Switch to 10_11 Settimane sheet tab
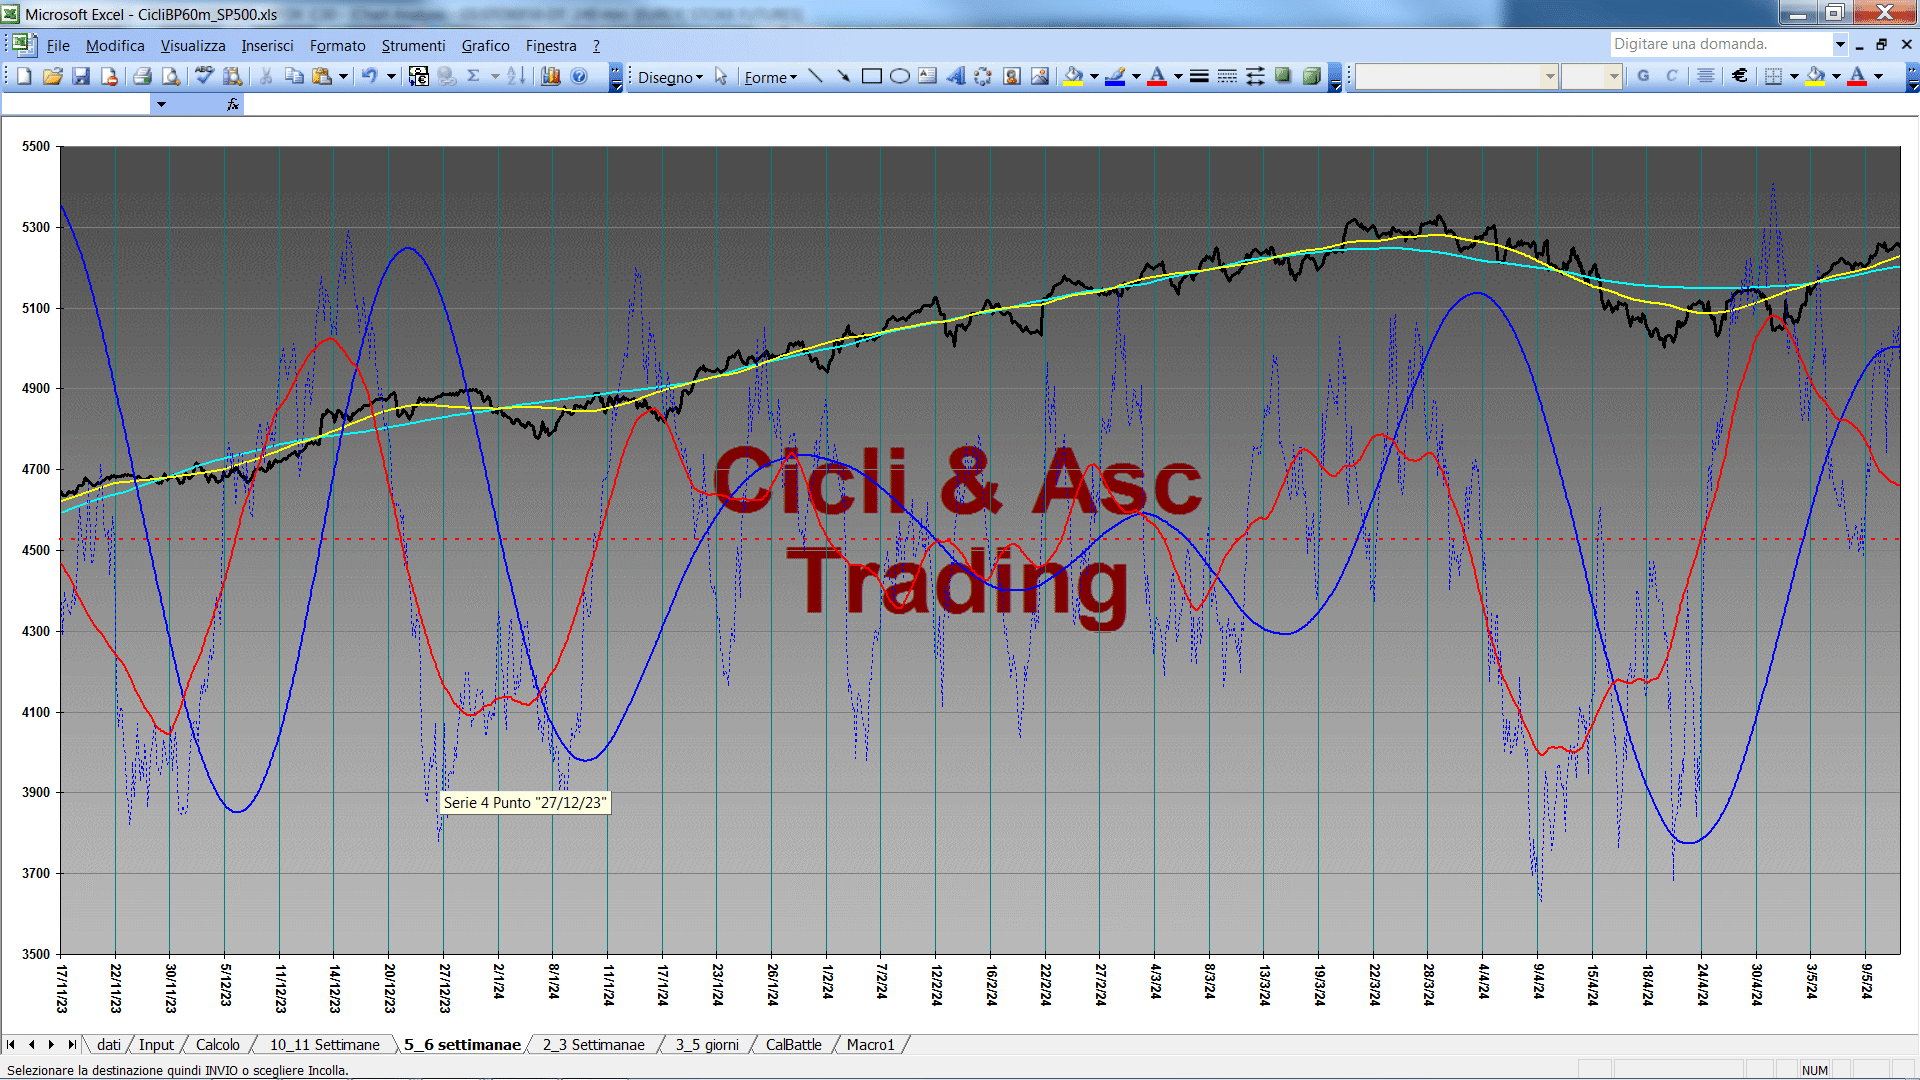1920x1080 pixels. 324,1044
